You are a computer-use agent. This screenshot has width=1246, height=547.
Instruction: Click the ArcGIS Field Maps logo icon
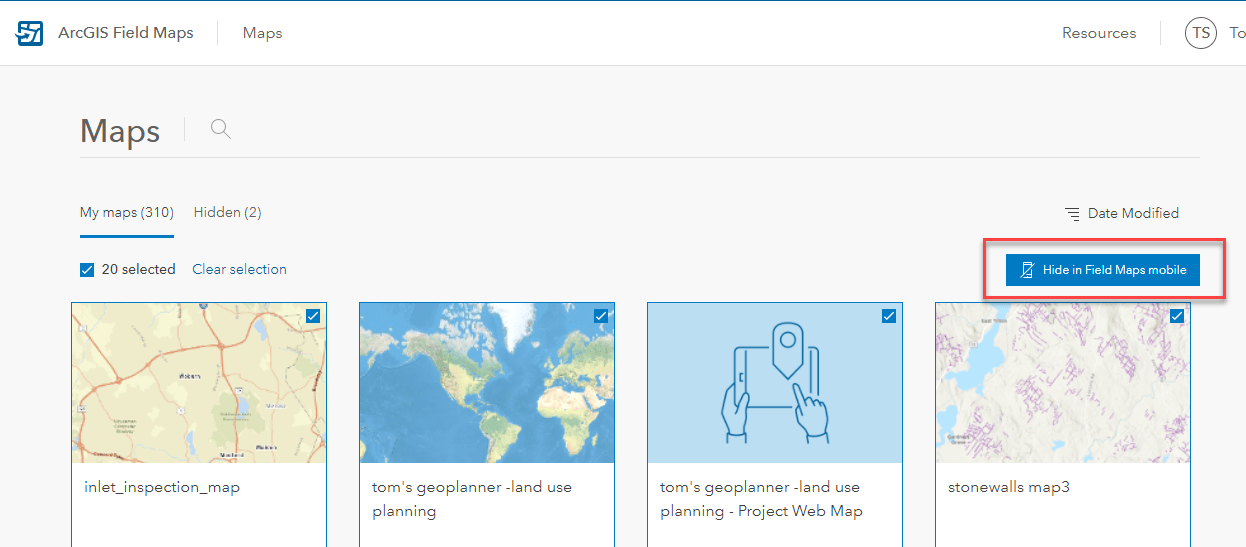tap(30, 33)
